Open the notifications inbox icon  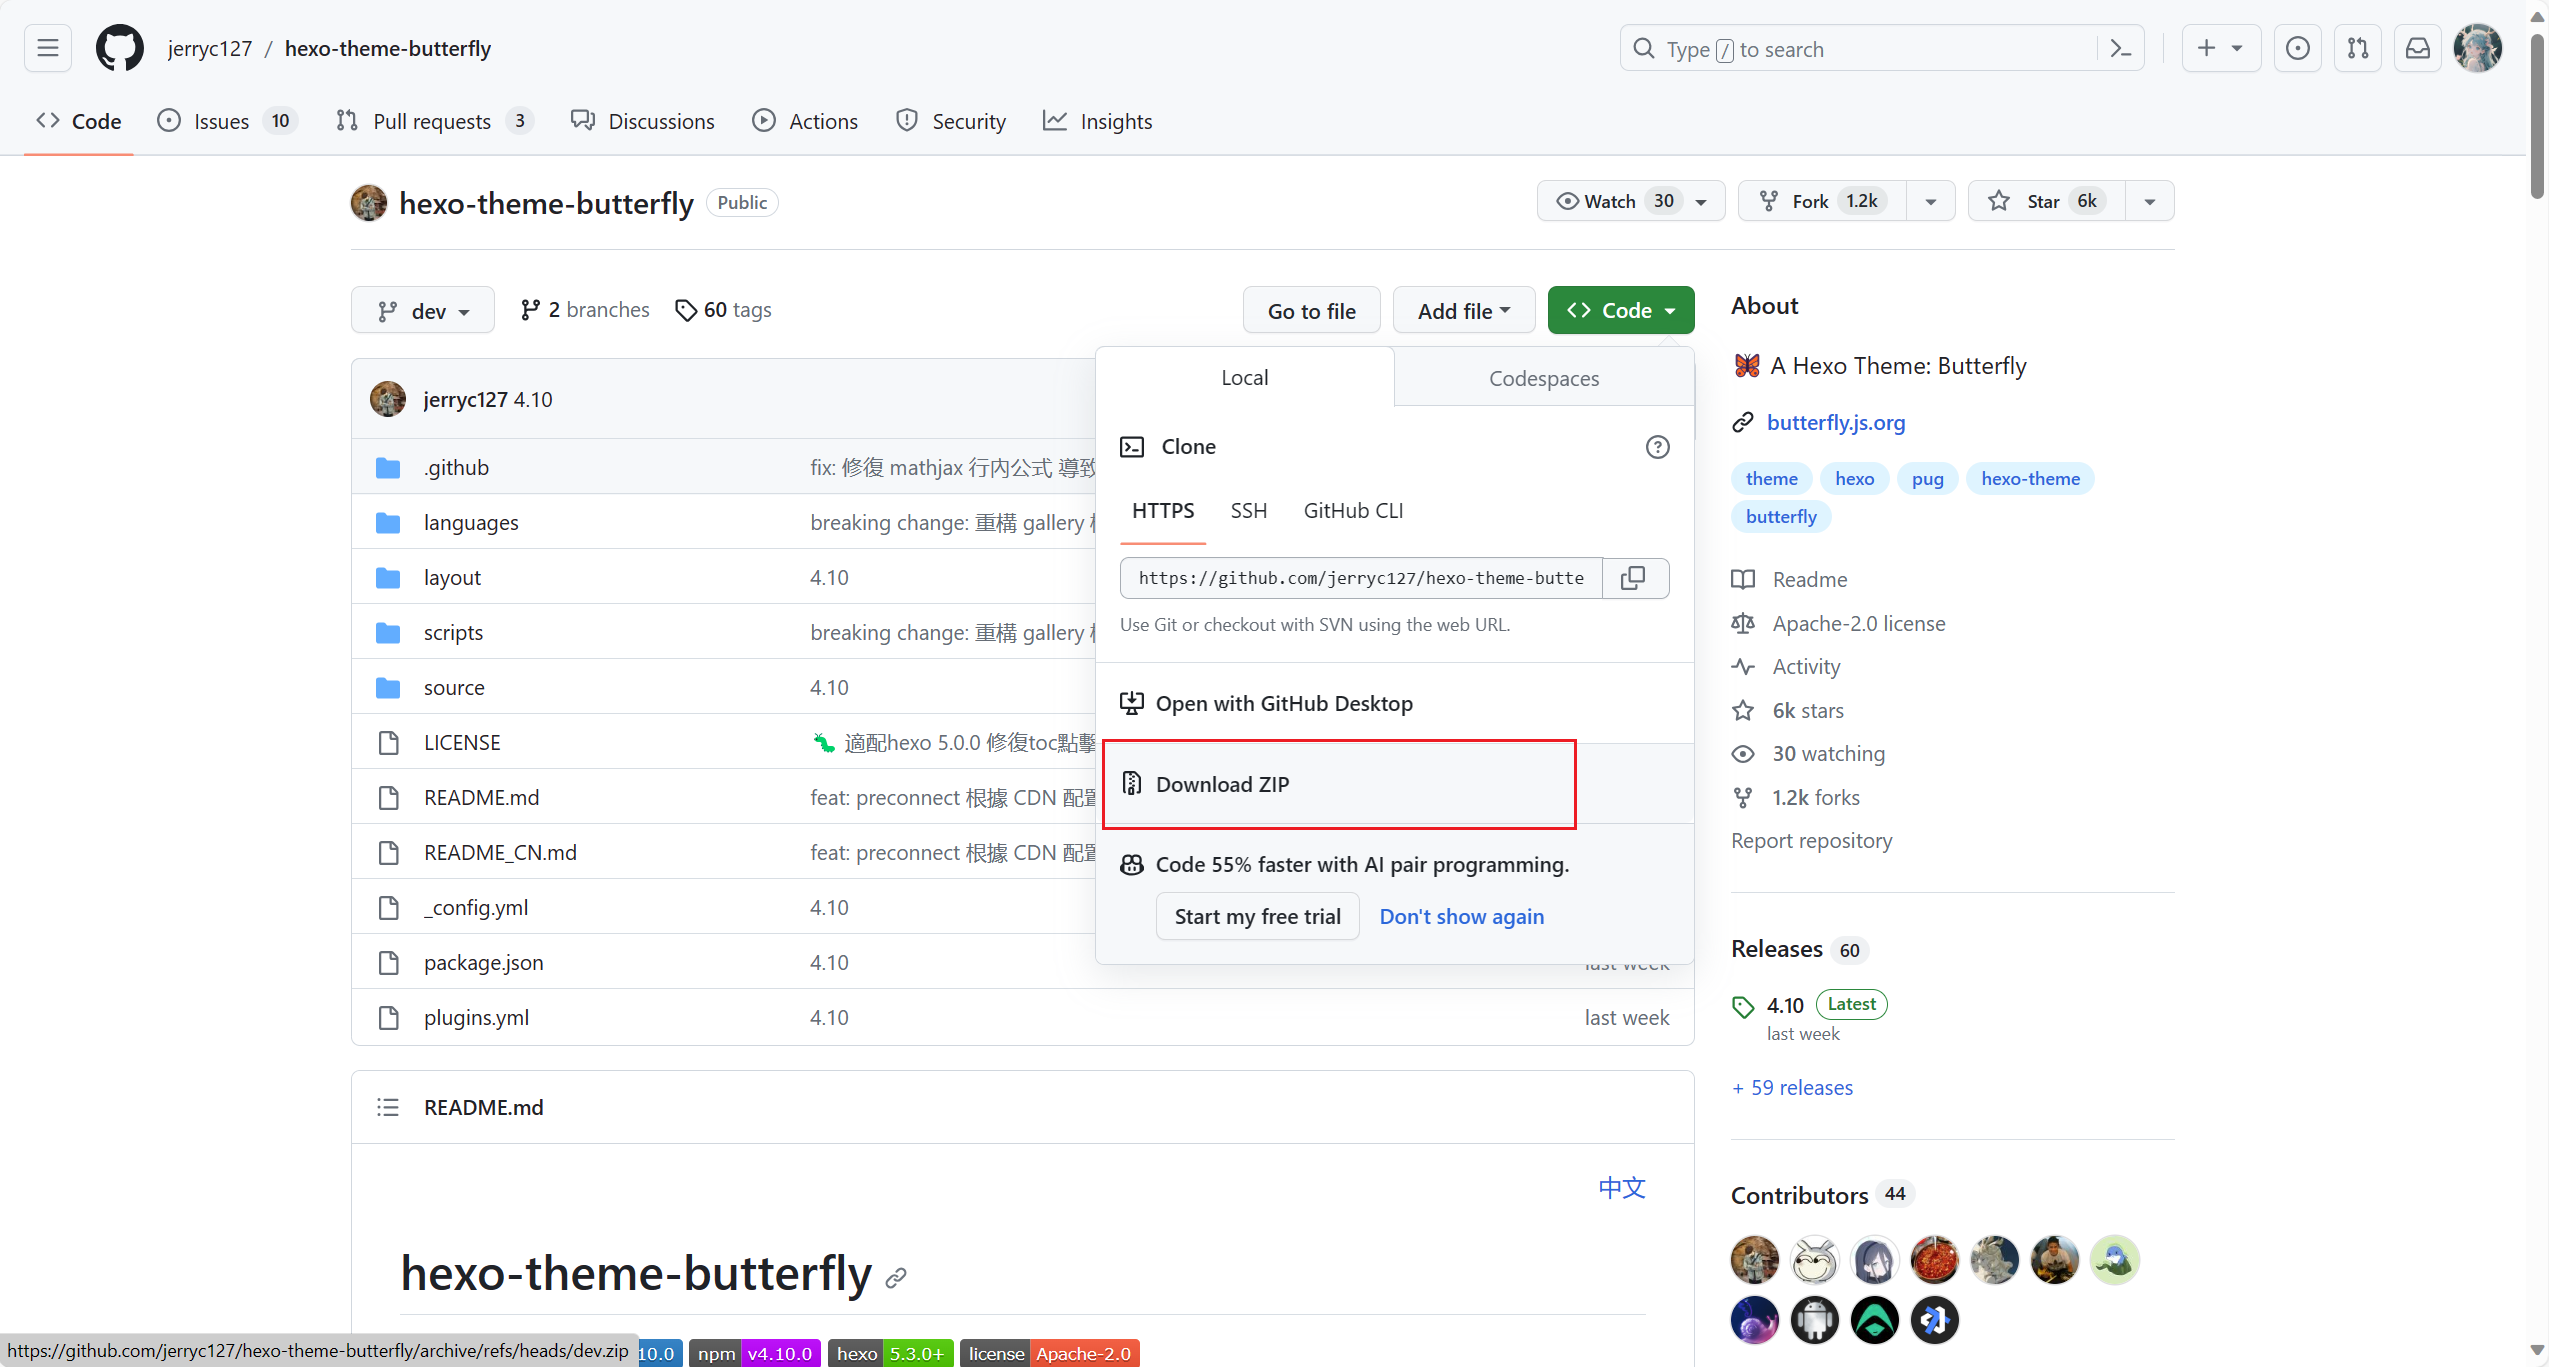tap(2417, 48)
